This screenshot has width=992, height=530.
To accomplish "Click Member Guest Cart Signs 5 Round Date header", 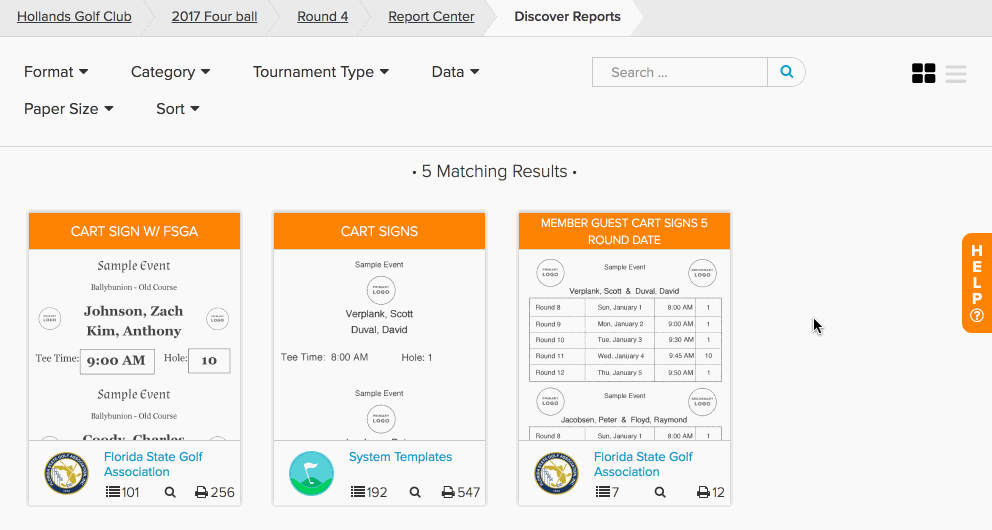I will tap(624, 231).
